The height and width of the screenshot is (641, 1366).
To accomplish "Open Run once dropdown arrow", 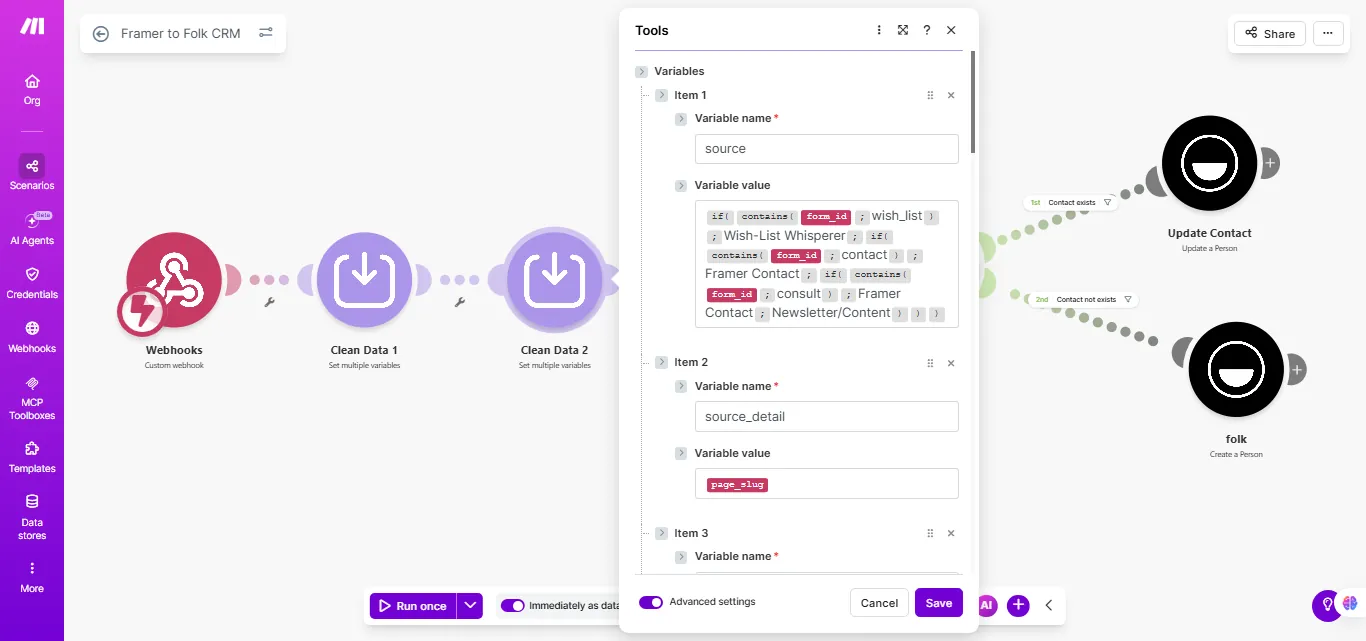I will [470, 606].
